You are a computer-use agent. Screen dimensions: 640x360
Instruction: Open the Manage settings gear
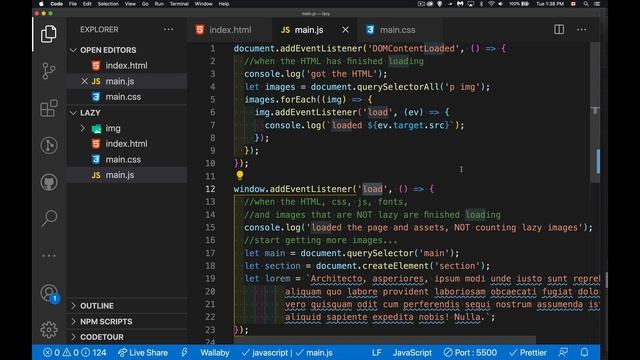click(49, 330)
